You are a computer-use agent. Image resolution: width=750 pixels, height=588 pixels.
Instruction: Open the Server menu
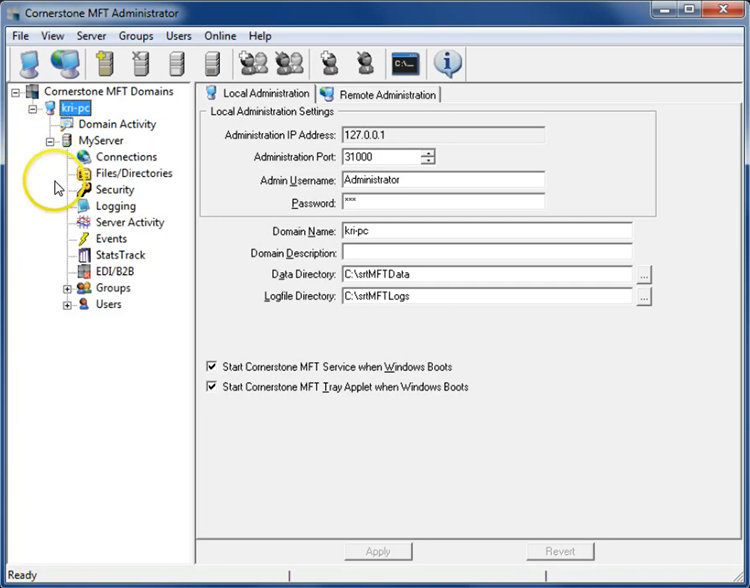[91, 36]
